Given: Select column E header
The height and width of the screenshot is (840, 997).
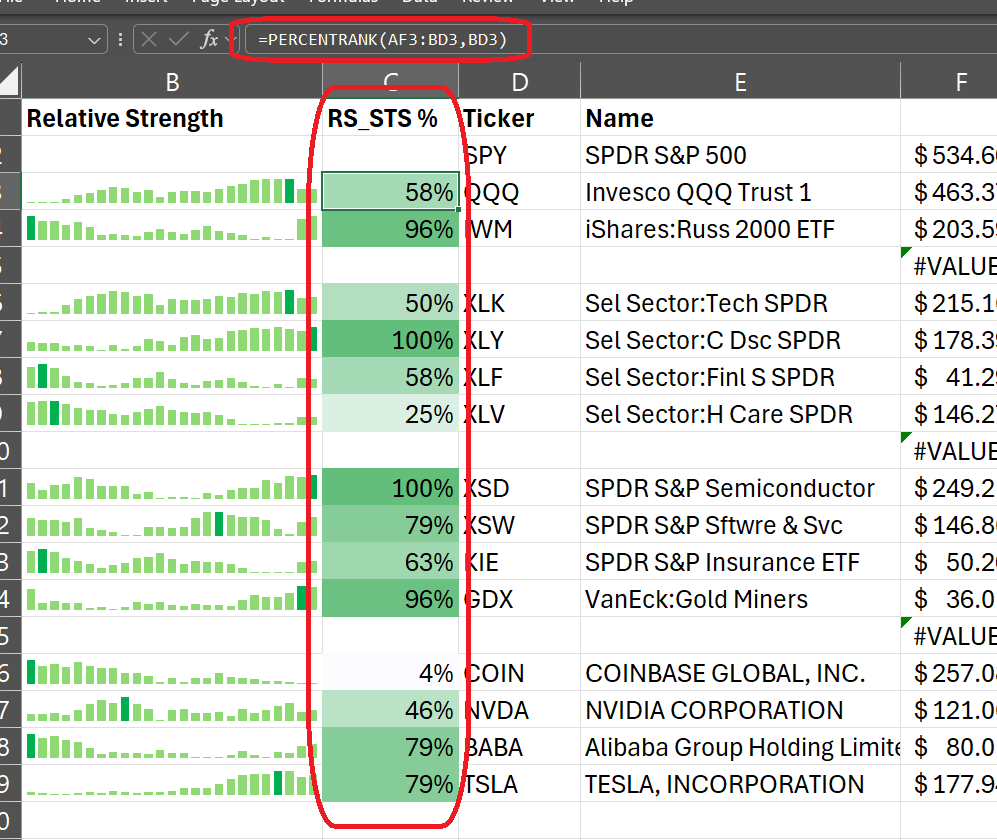Looking at the screenshot, I should point(740,81).
